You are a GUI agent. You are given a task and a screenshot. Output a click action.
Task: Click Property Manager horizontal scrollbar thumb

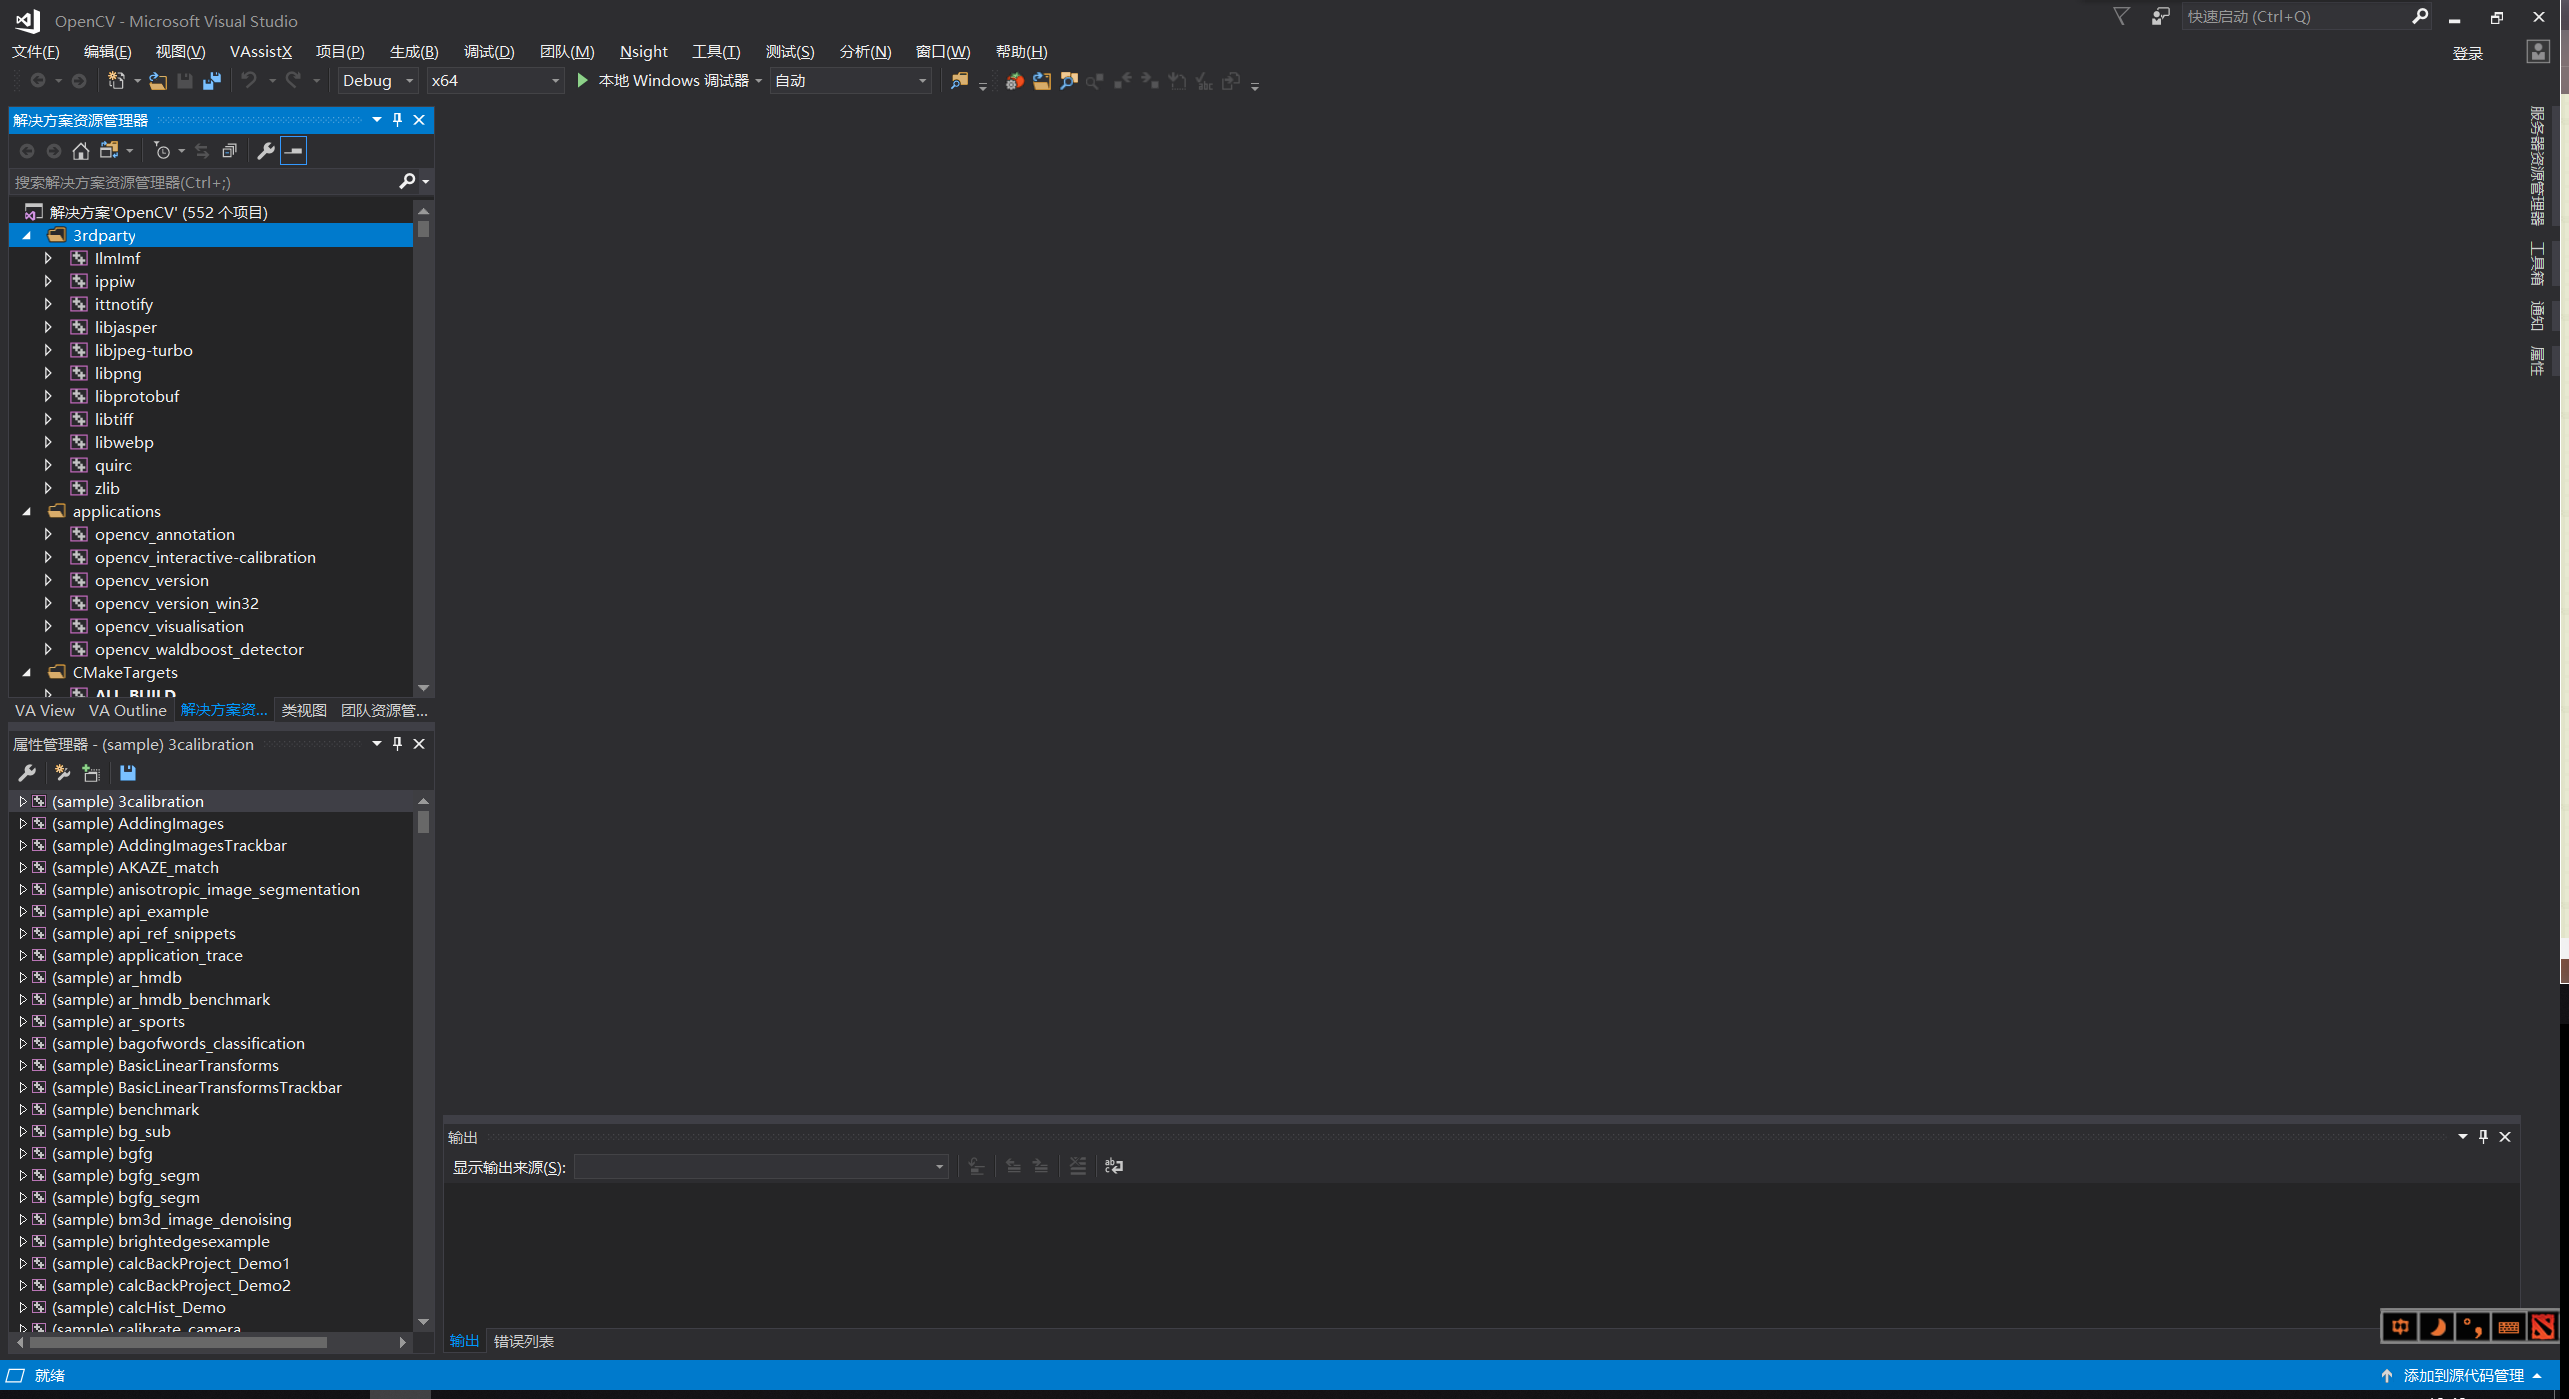point(178,1343)
